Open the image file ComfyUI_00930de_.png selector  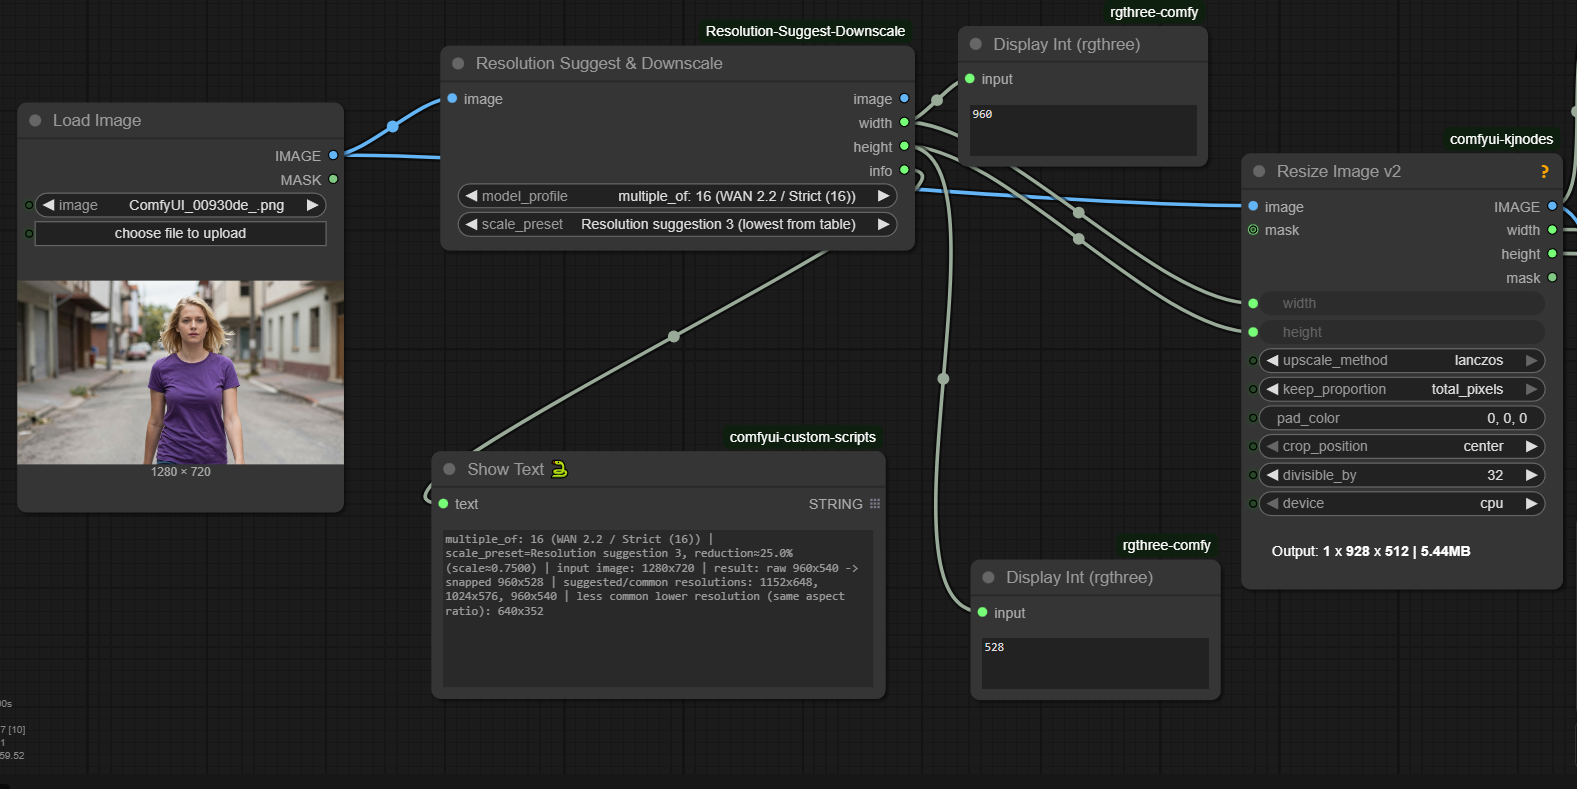(180, 205)
